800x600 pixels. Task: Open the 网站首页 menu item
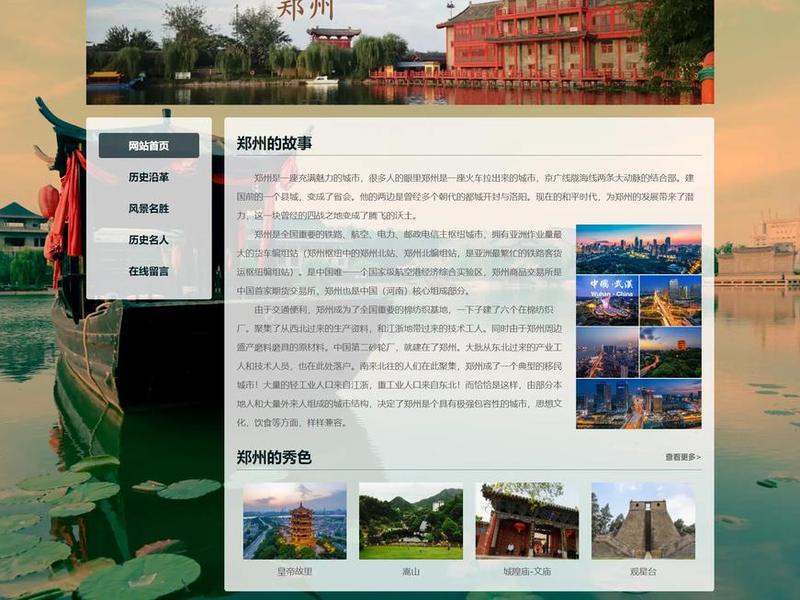click(x=148, y=146)
